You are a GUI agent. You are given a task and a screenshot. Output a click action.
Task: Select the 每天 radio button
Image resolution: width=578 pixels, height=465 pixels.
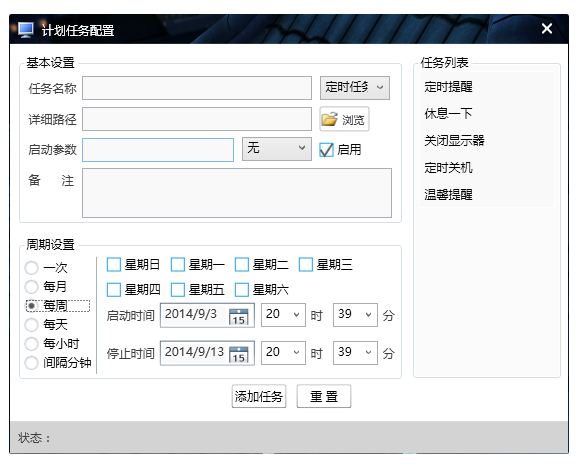[x=31, y=325]
